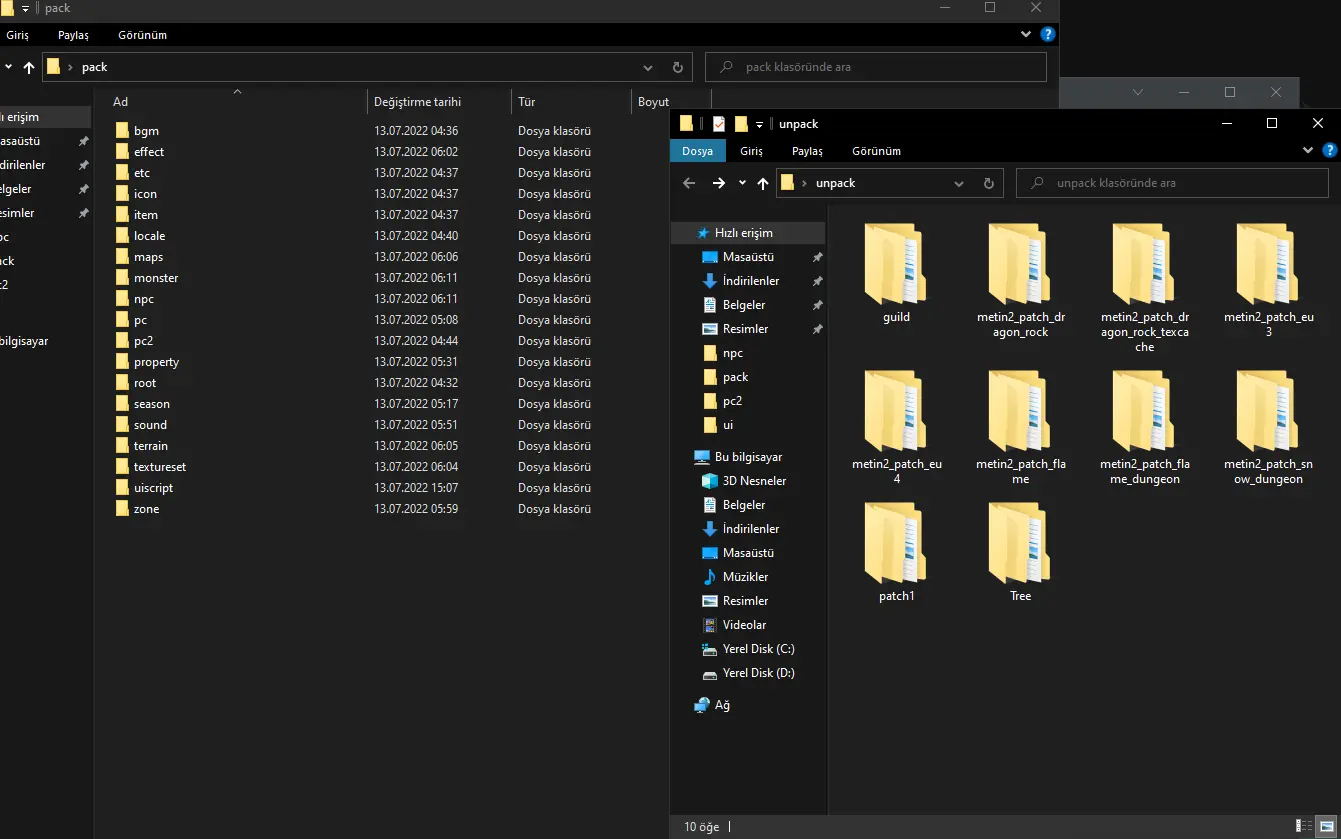Click breadcrumb chevron before unpack
The width and height of the screenshot is (1341, 839).
click(805, 183)
